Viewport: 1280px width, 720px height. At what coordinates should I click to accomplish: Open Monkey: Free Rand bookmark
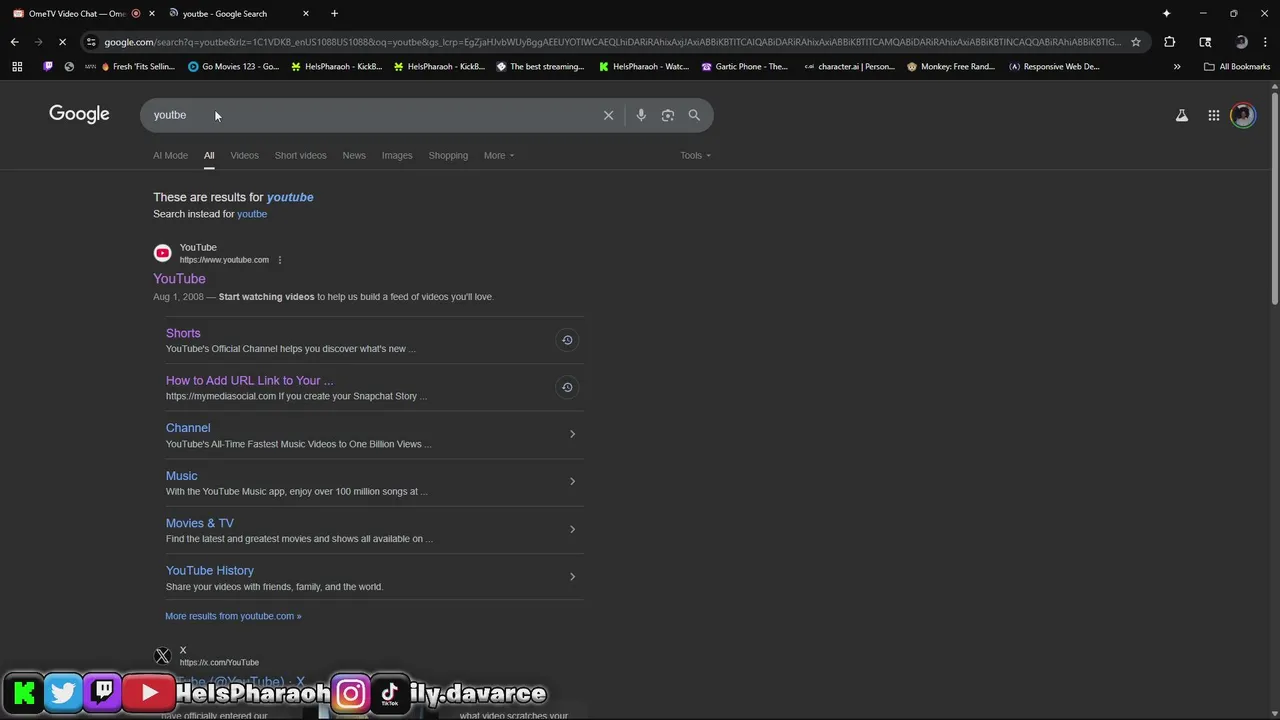951,67
